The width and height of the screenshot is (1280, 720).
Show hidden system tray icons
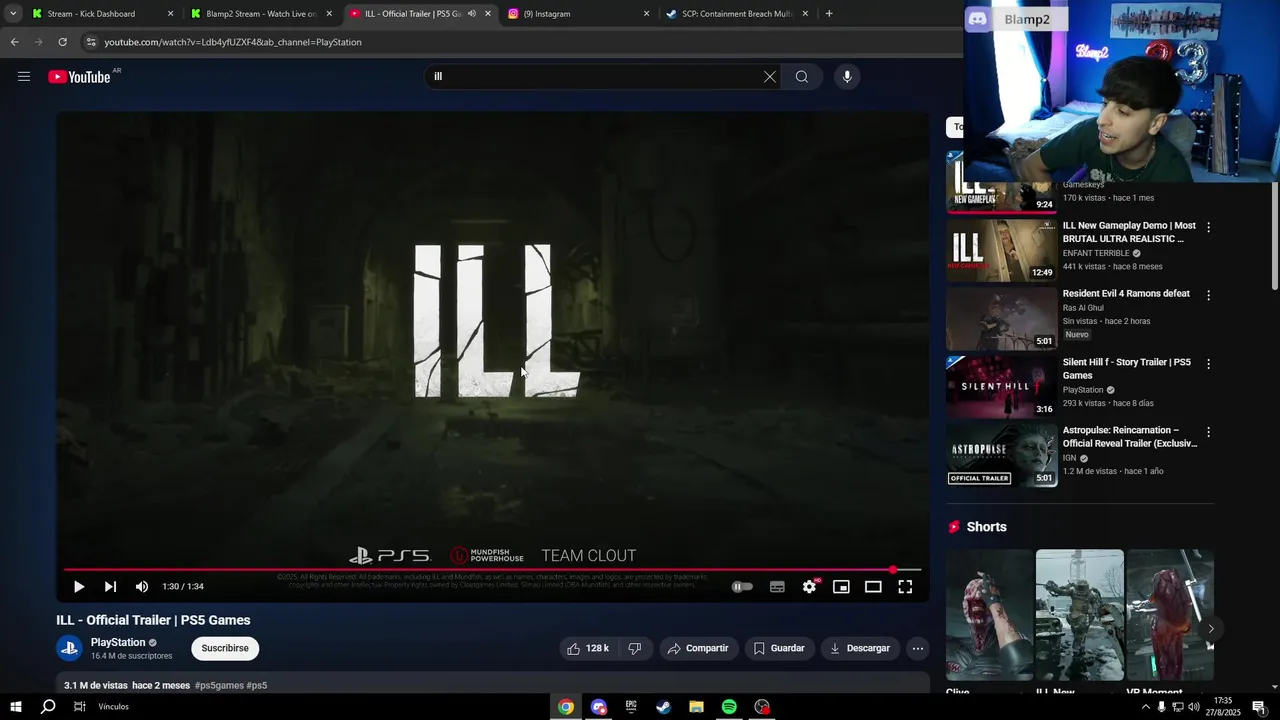point(1145,707)
